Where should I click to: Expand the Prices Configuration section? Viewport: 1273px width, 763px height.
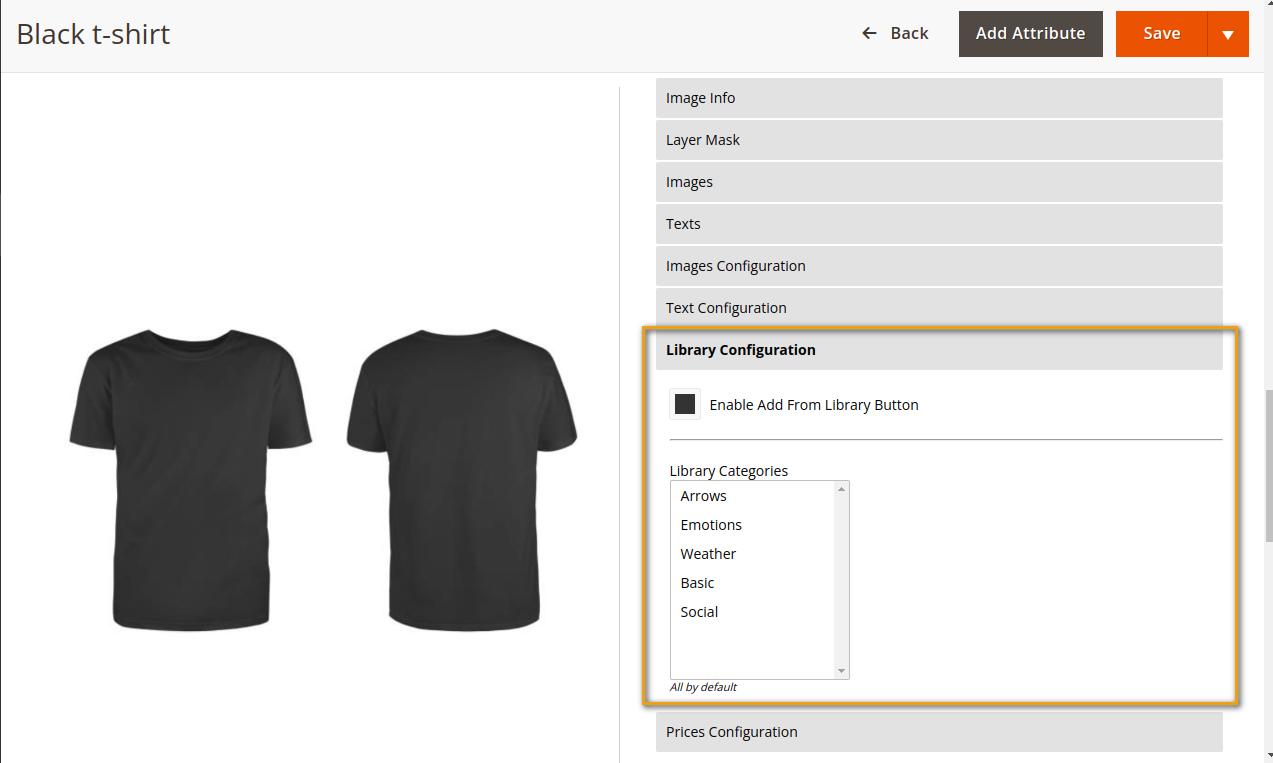(939, 732)
